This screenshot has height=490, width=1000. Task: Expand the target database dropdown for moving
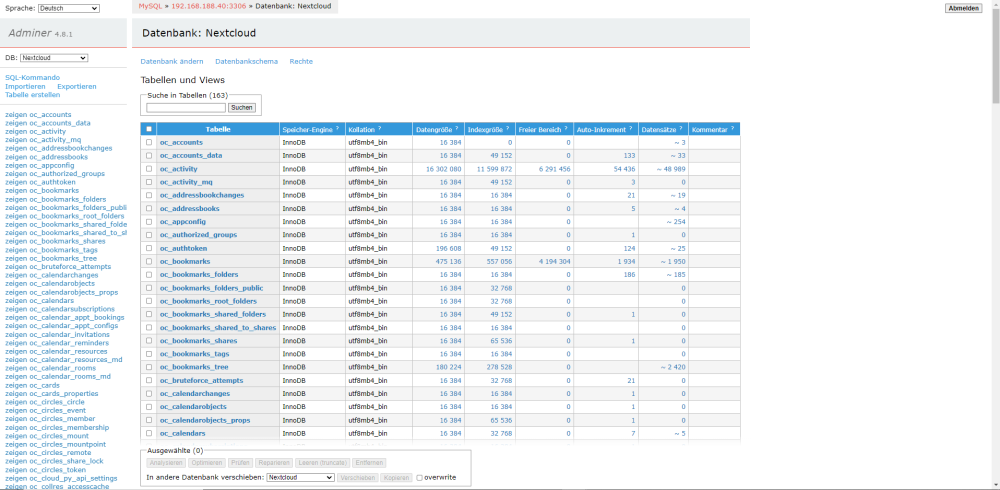click(x=300, y=477)
